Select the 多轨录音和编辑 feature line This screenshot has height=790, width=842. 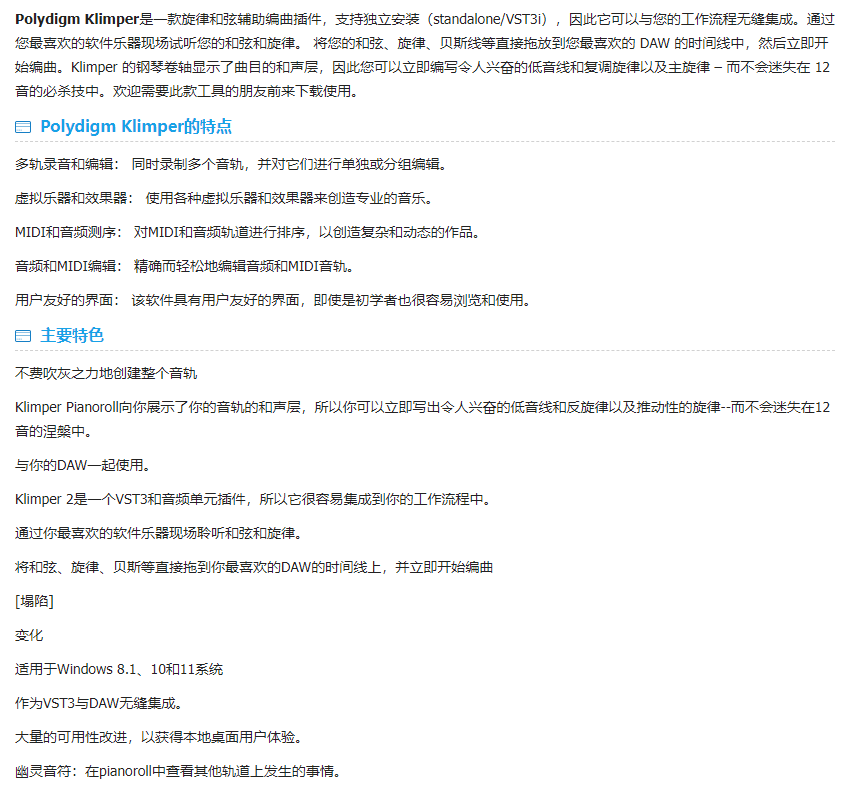(x=231, y=164)
